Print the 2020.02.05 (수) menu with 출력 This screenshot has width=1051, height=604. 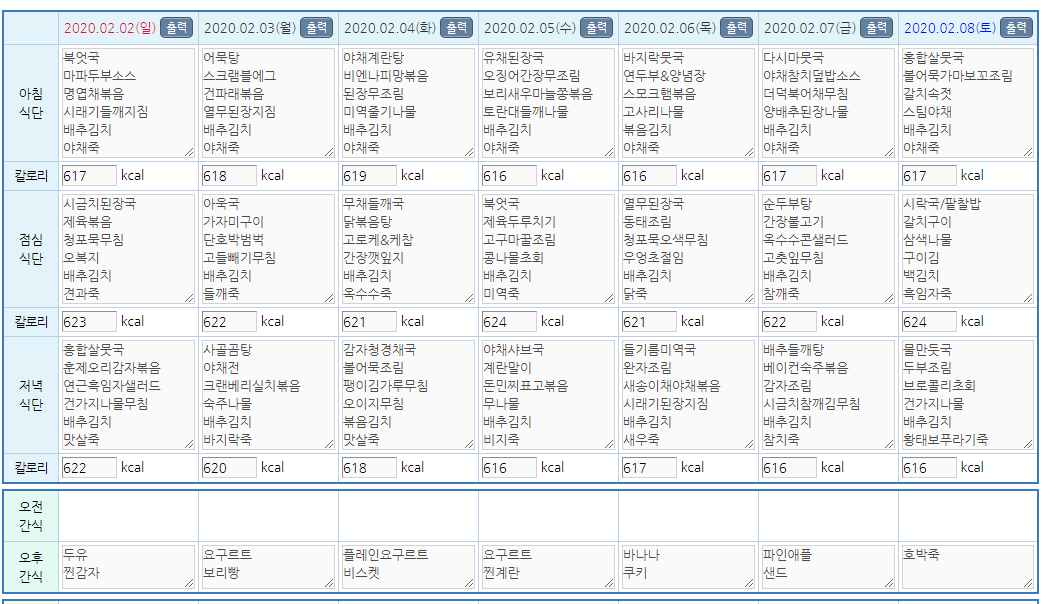click(x=596, y=27)
